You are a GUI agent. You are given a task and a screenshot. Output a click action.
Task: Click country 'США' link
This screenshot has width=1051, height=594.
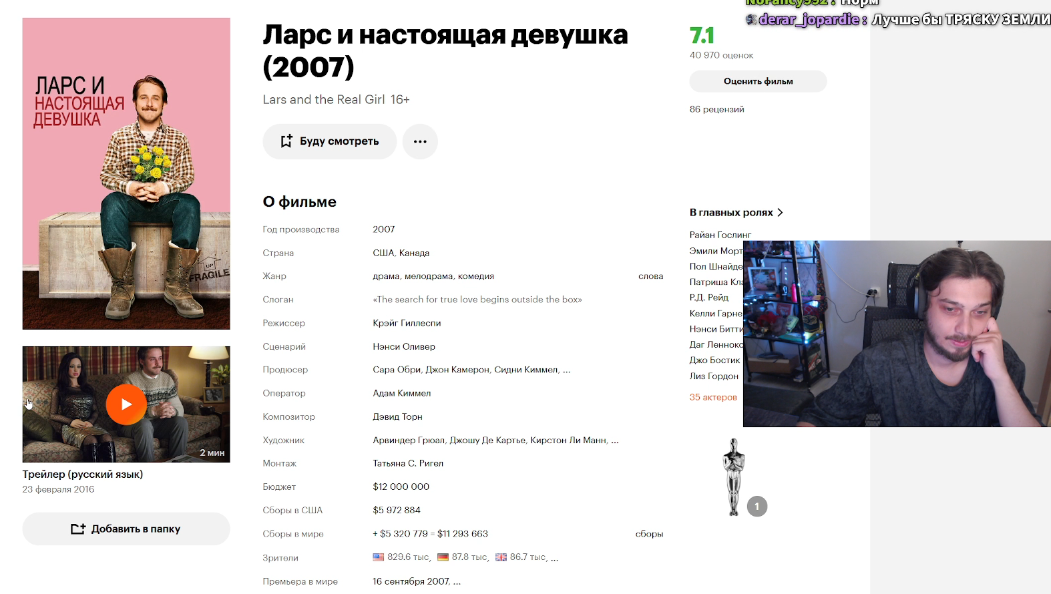click(383, 253)
